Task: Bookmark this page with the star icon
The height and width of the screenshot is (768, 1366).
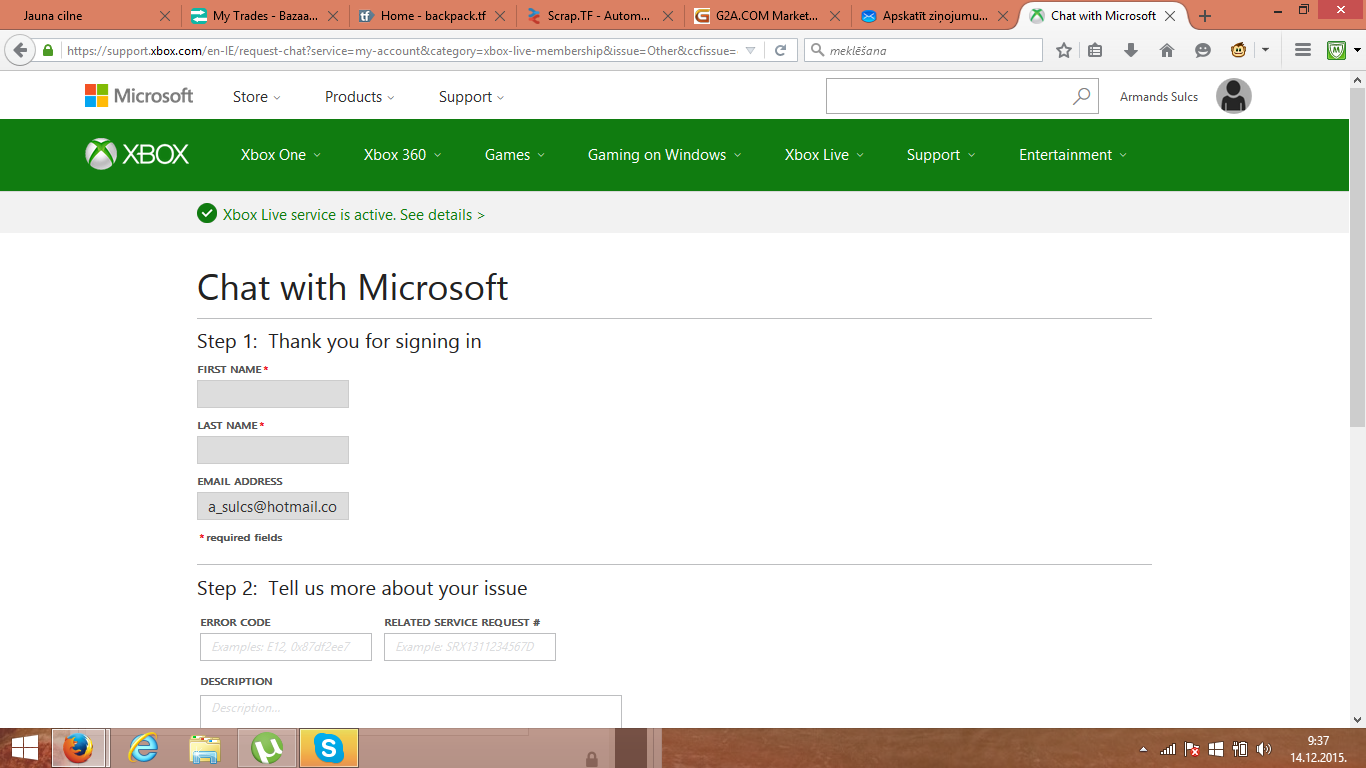Action: [1064, 50]
